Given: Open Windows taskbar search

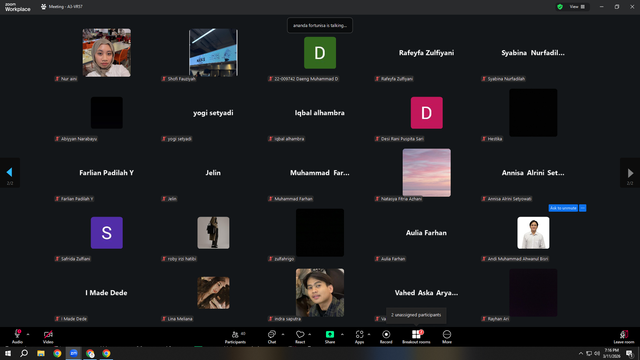Looking at the screenshot, I should 24,353.
